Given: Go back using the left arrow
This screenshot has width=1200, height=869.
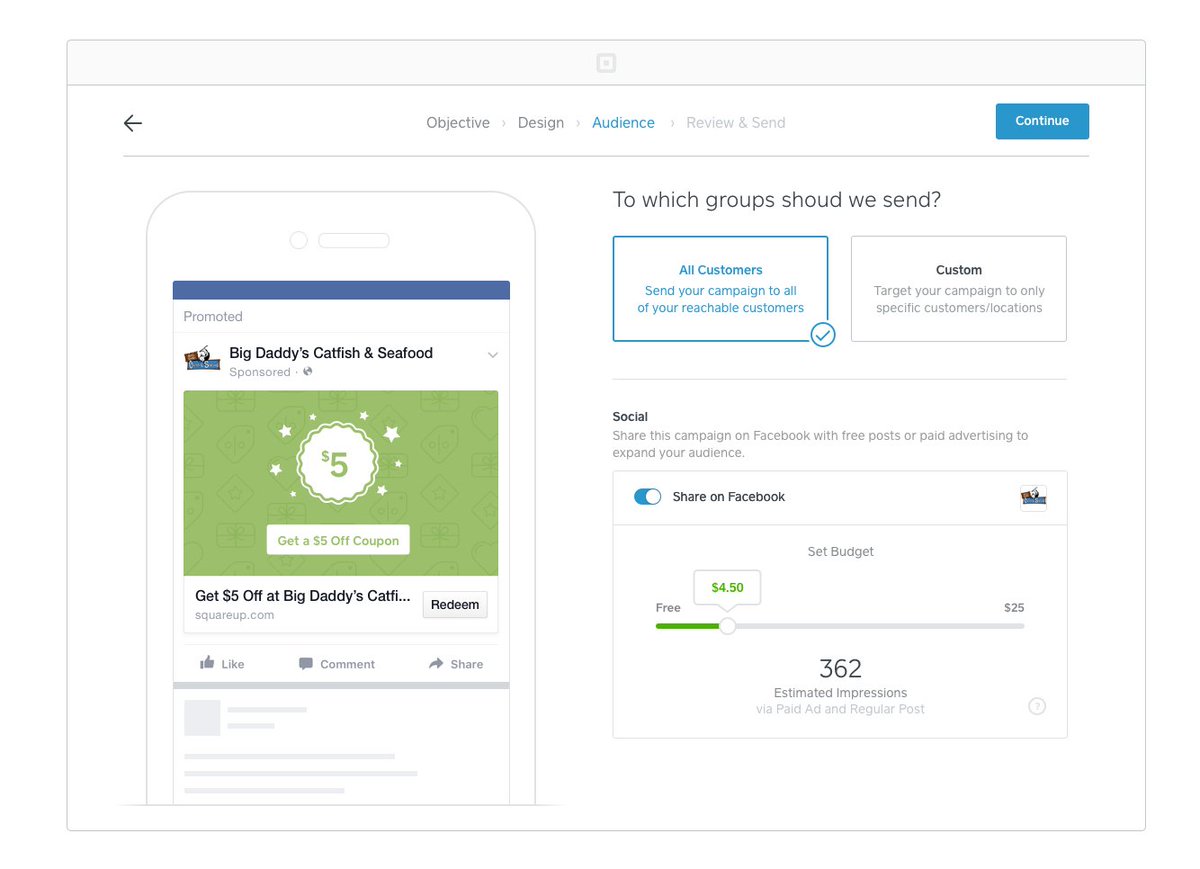Looking at the screenshot, I should 133,123.
